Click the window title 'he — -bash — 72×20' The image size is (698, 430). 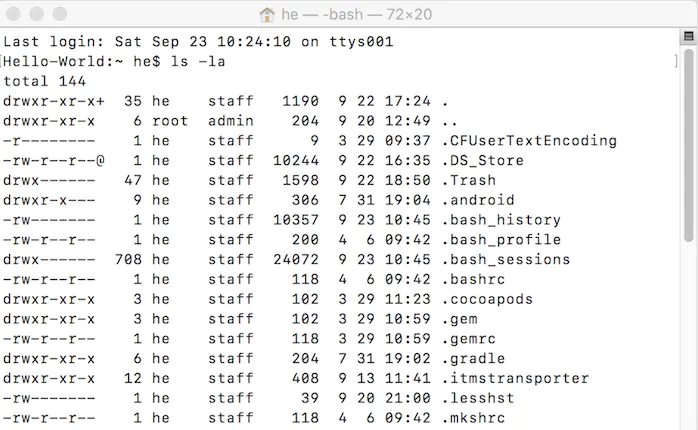357,14
